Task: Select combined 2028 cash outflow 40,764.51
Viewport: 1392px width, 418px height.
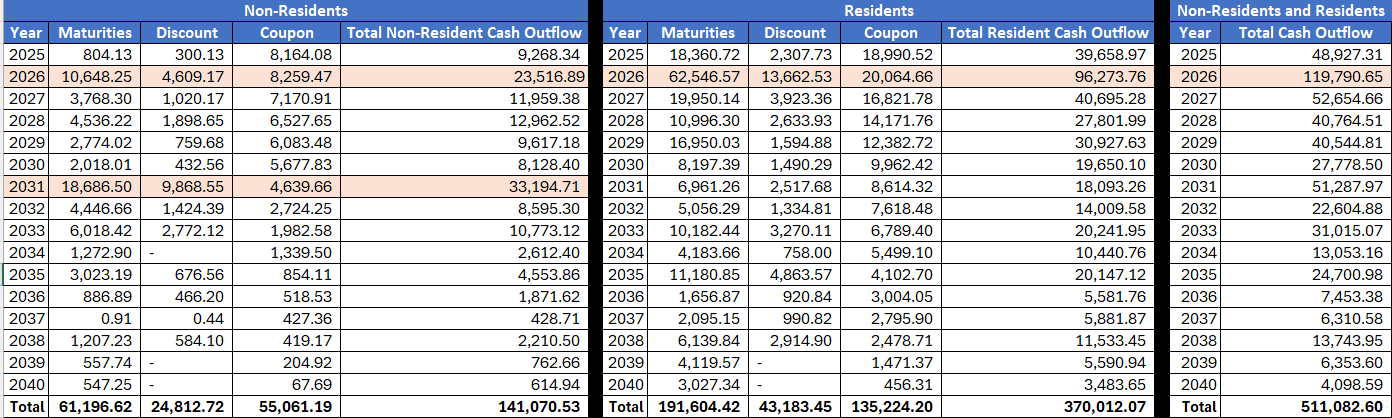Action: tap(1304, 120)
